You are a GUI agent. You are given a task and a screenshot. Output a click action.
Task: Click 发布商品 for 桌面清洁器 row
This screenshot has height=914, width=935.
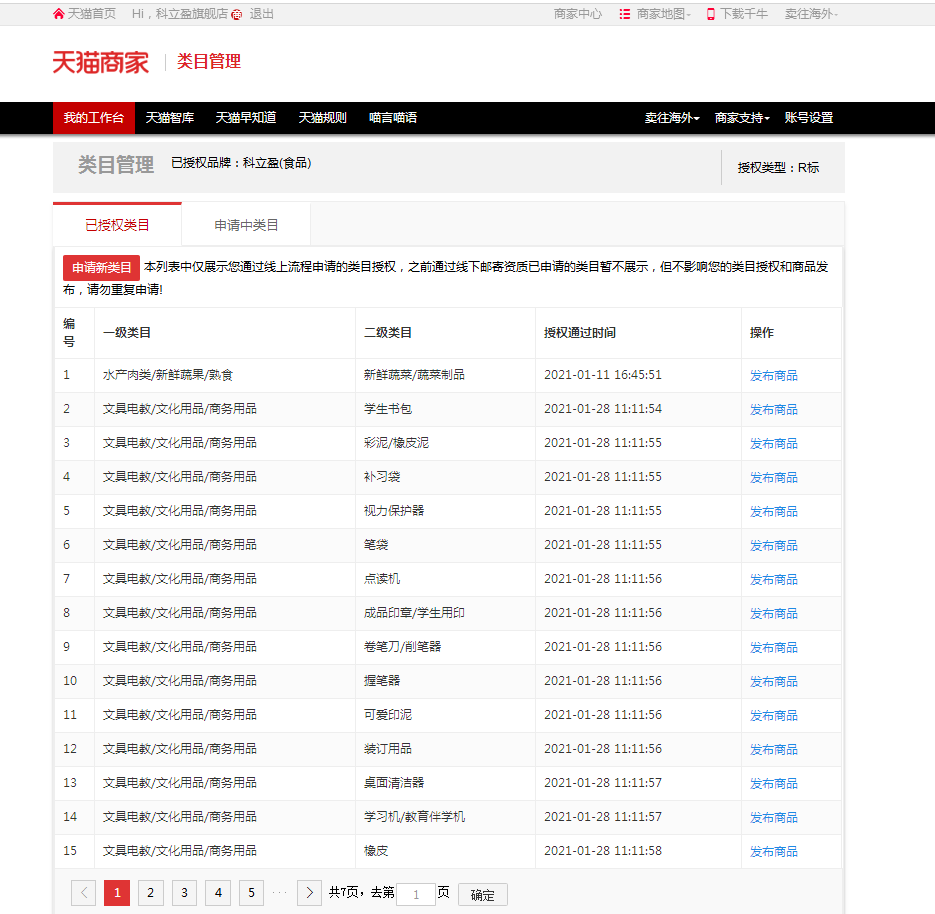(773, 783)
